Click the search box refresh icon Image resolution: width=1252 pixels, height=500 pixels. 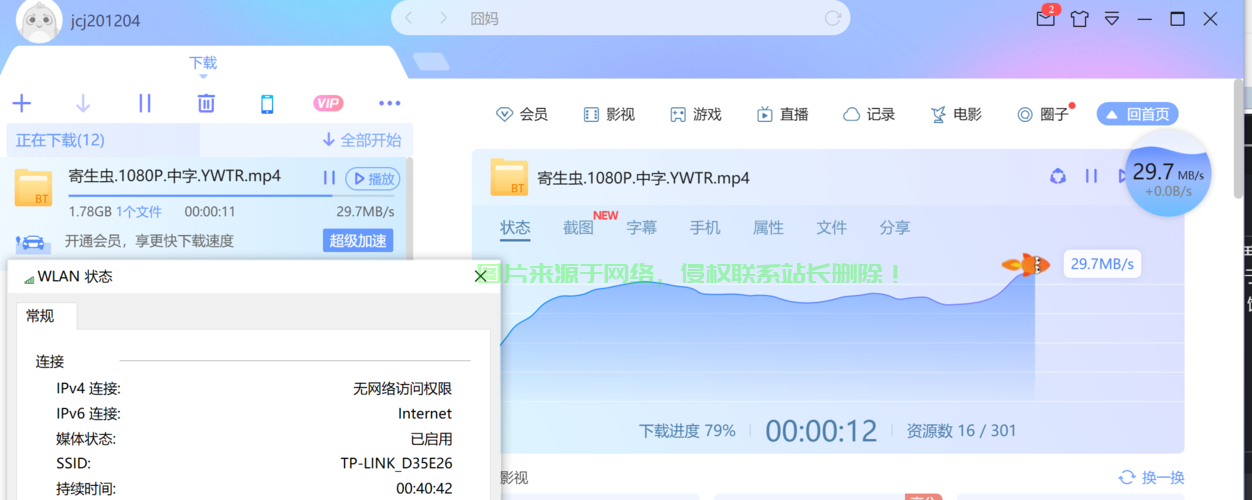(831, 18)
